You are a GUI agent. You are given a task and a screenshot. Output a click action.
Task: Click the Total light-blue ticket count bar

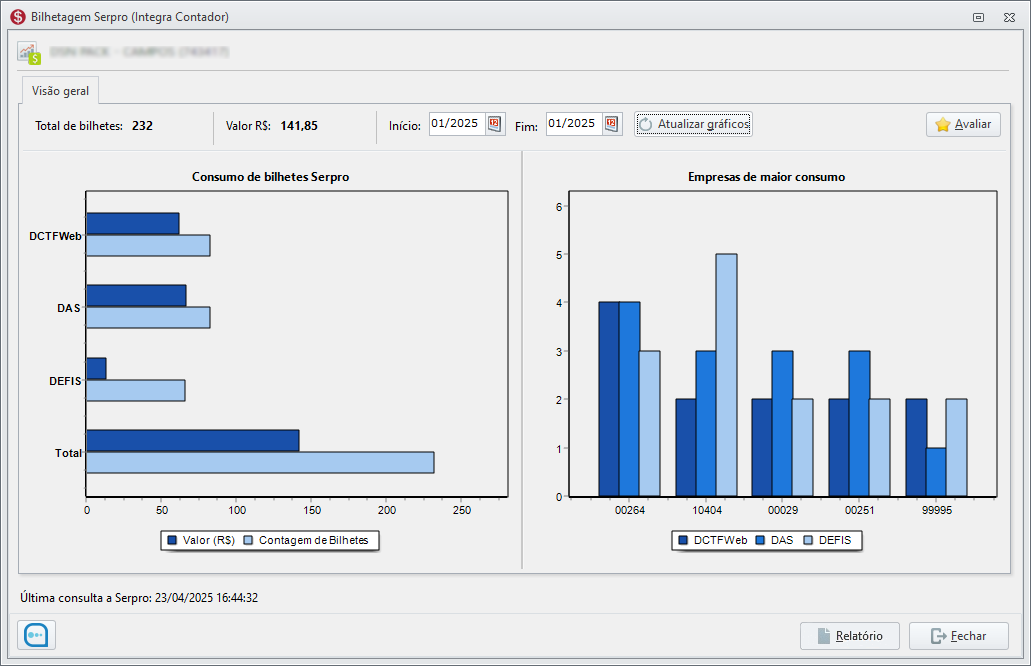tap(260, 462)
